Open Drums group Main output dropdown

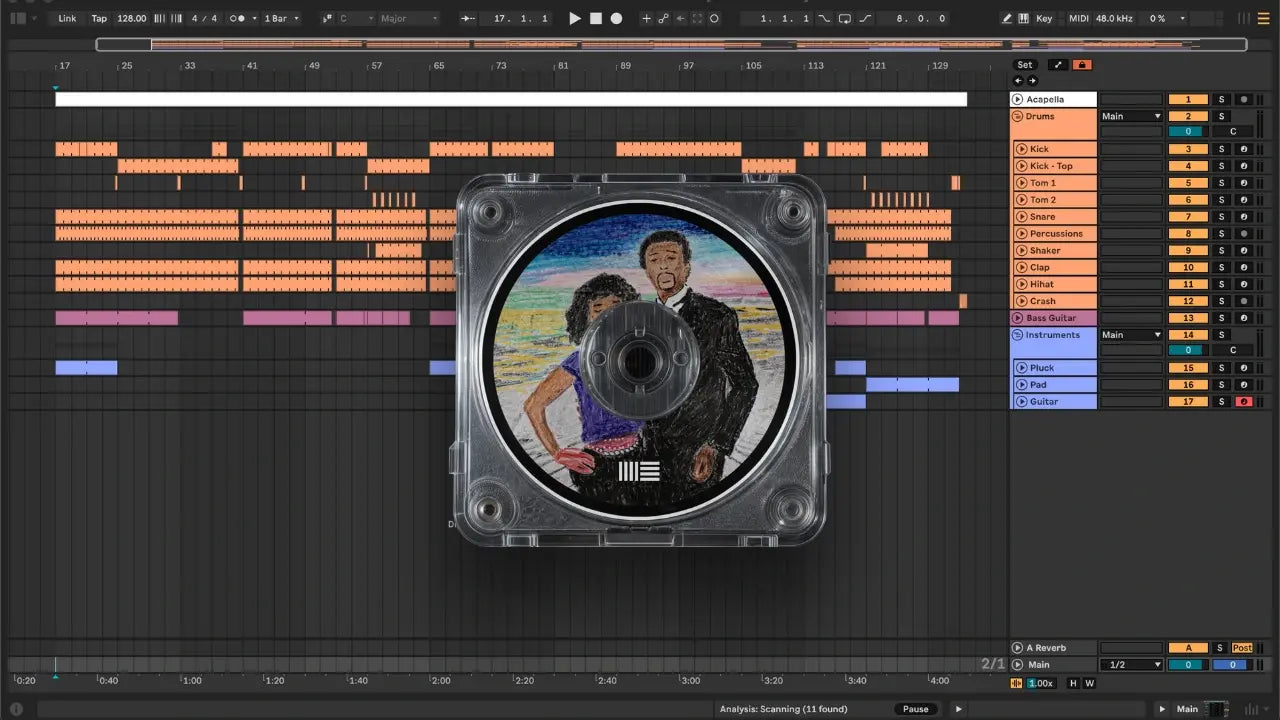[1131, 116]
